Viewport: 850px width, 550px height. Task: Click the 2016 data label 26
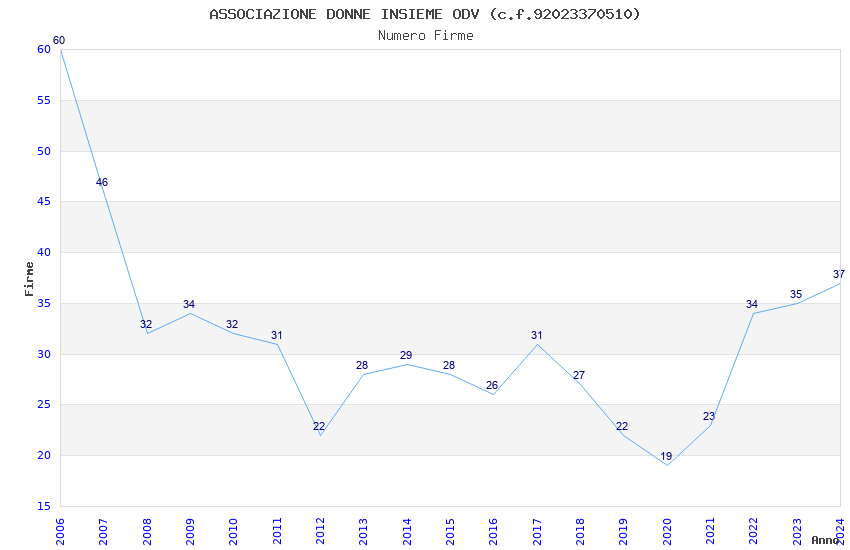pos(492,385)
